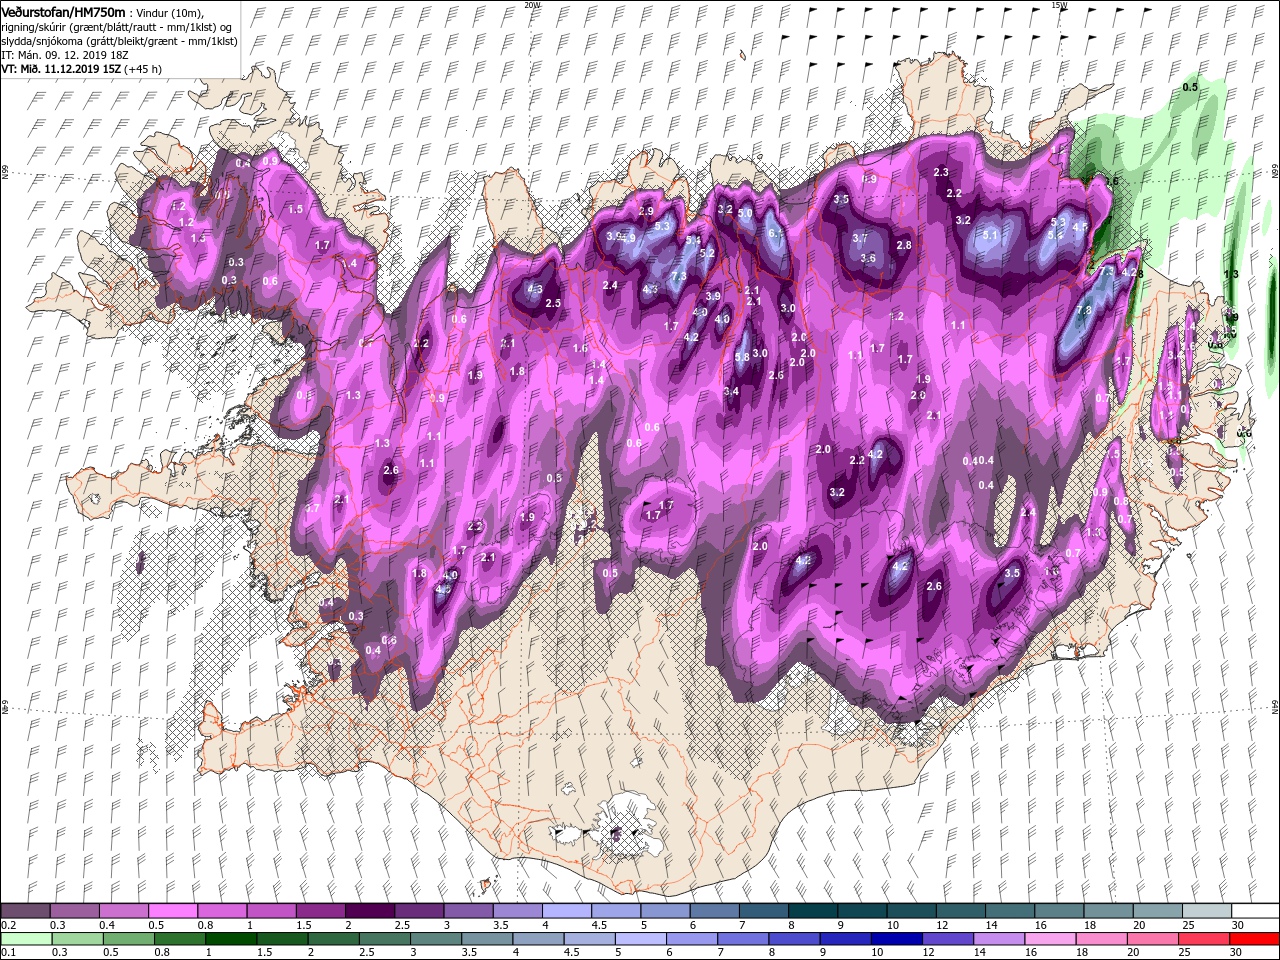The width and height of the screenshot is (1280, 960).
Task: Click the Veðurstofan/HM750m title text
Action: [63, 11]
